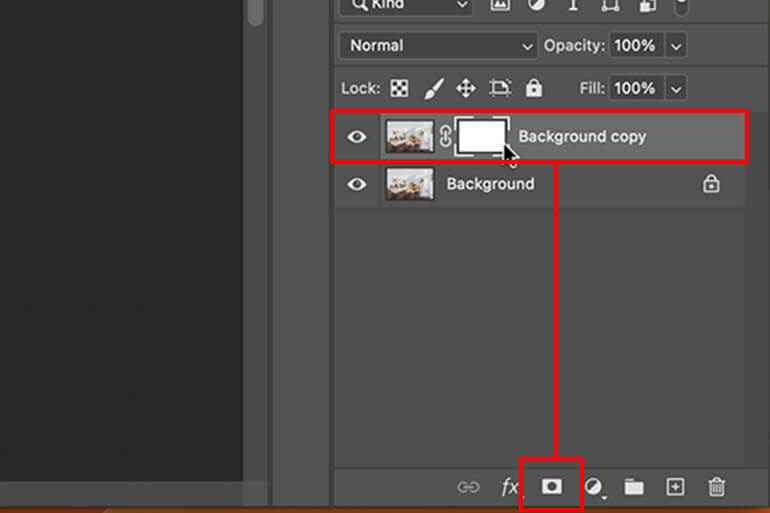Hide the Background layer eye
Viewport: 770px width, 513px height.
[x=357, y=184]
